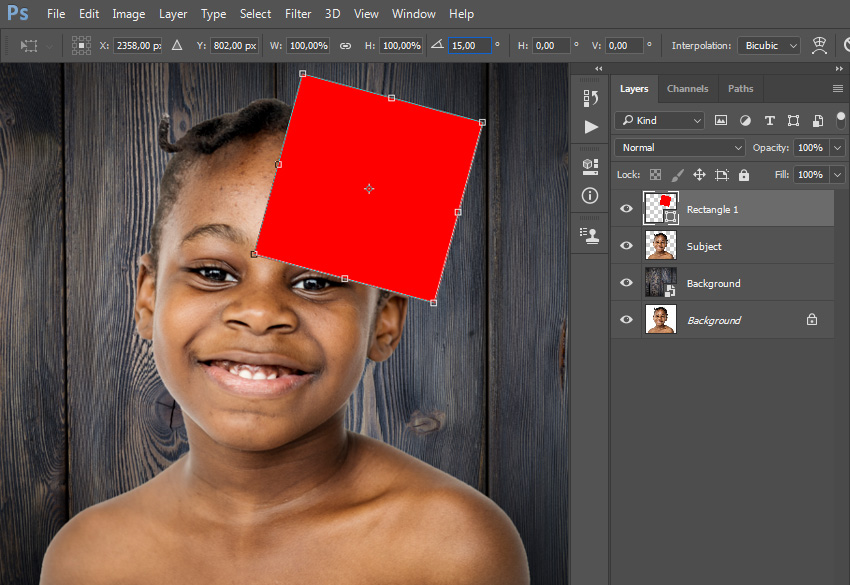
Task: Open the Normal blend mode dropdown
Action: pyautogui.click(x=680, y=147)
